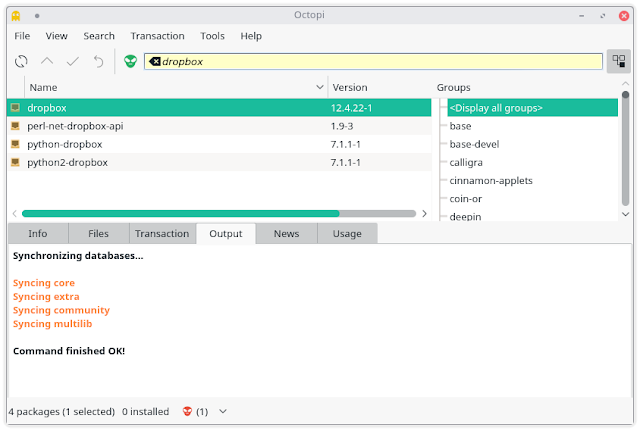
Task: Click the red outdated packages icon
Action: (187, 411)
